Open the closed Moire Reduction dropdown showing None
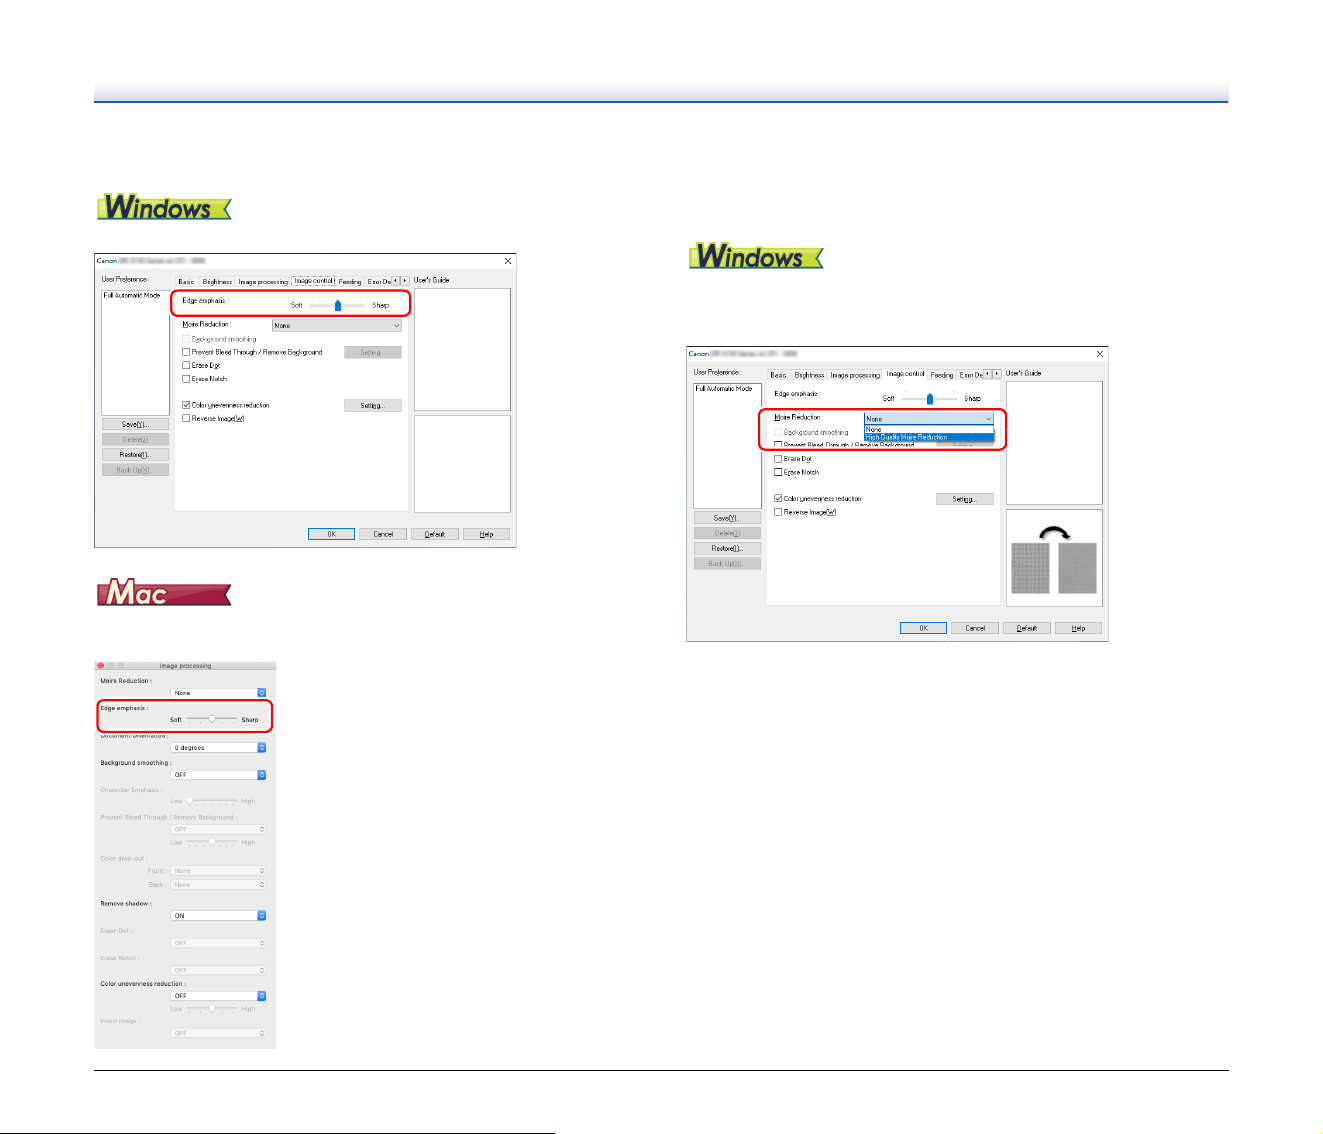Image resolution: width=1323 pixels, height=1134 pixels. click(337, 325)
